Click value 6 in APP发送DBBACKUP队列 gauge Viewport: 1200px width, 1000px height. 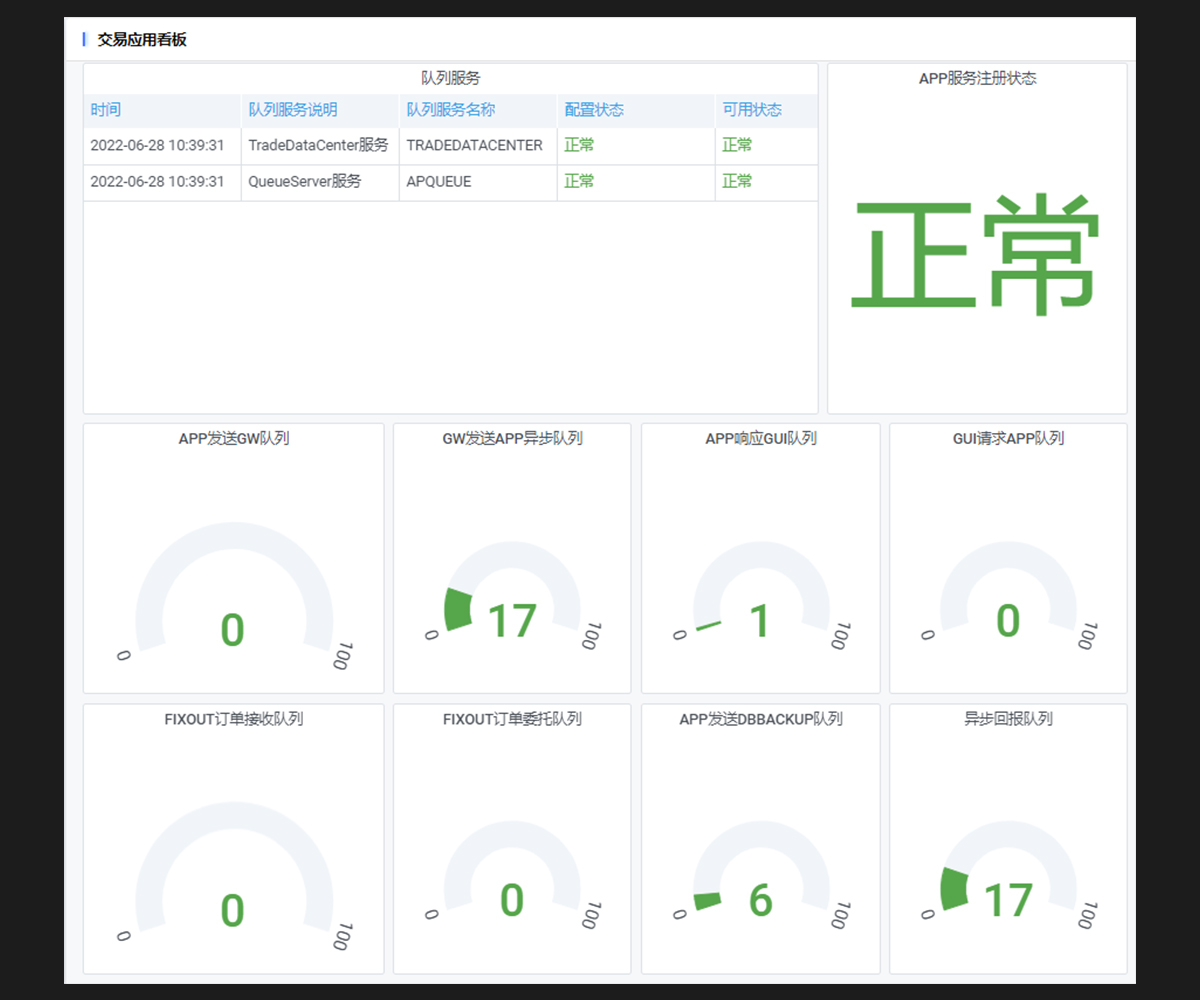pyautogui.click(x=761, y=901)
